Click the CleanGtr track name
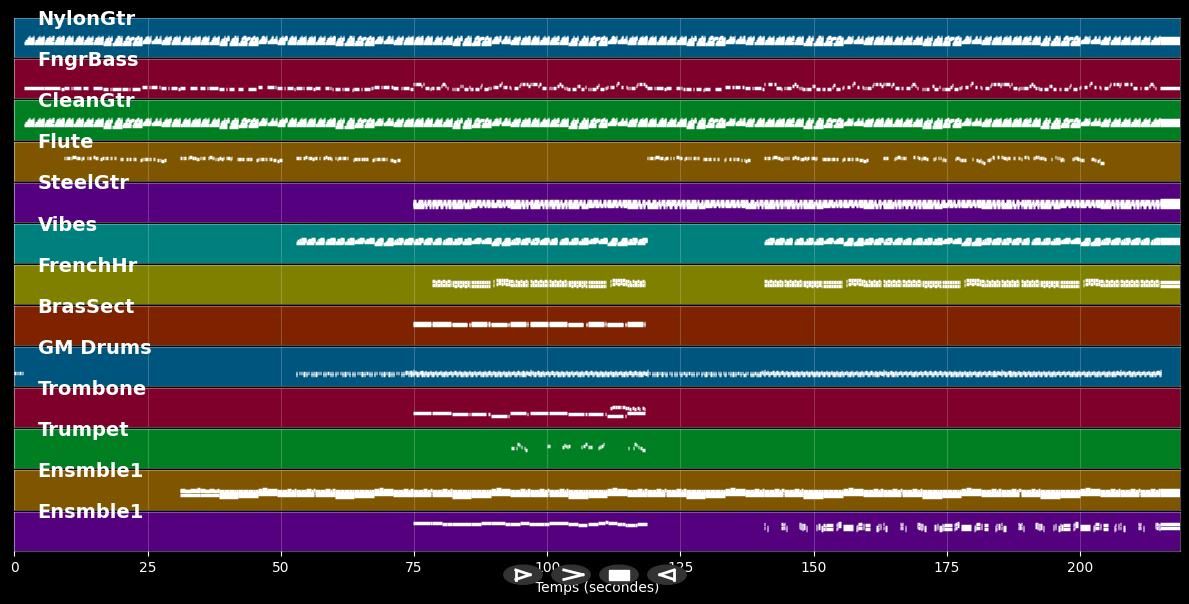Image resolution: width=1189 pixels, height=604 pixels. tap(86, 101)
